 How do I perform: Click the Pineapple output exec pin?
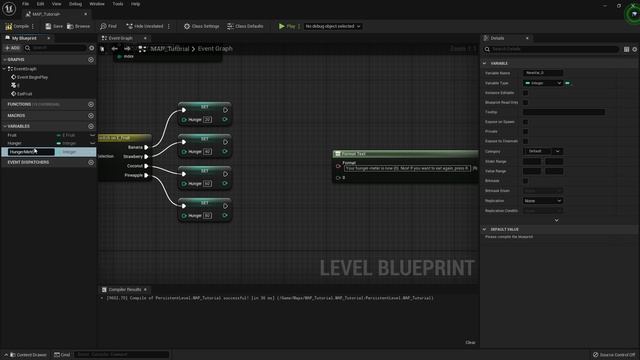tap(146, 176)
